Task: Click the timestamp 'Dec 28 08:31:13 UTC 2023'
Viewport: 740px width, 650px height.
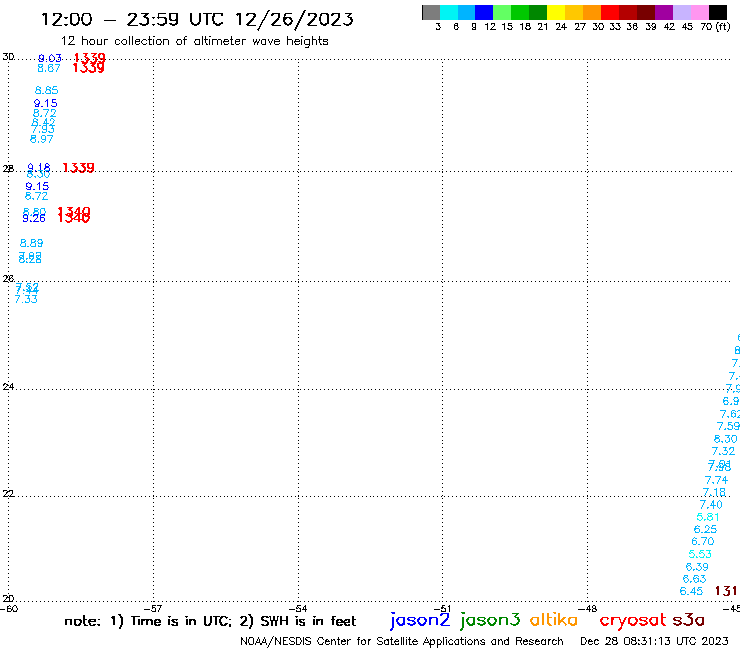Action: [x=654, y=641]
